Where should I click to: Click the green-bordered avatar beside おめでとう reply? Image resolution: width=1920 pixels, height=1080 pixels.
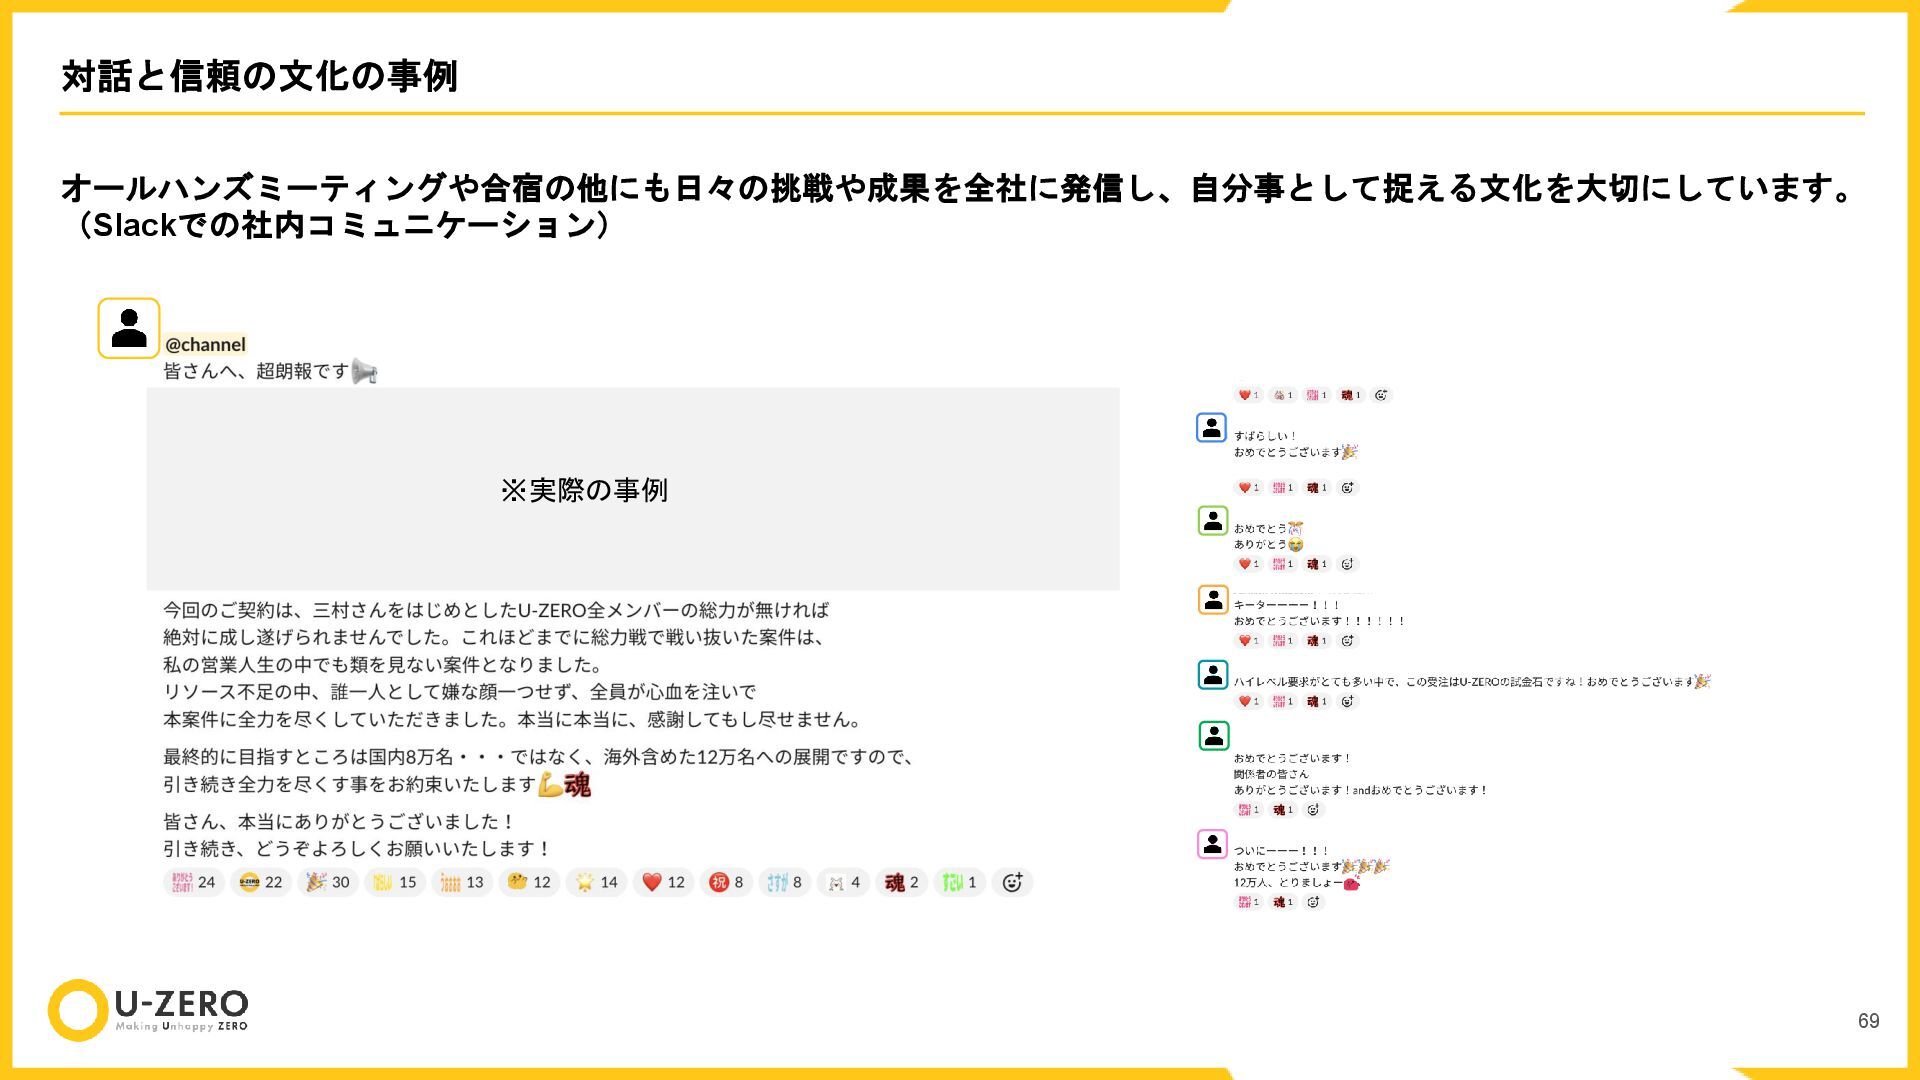[x=1212, y=521]
